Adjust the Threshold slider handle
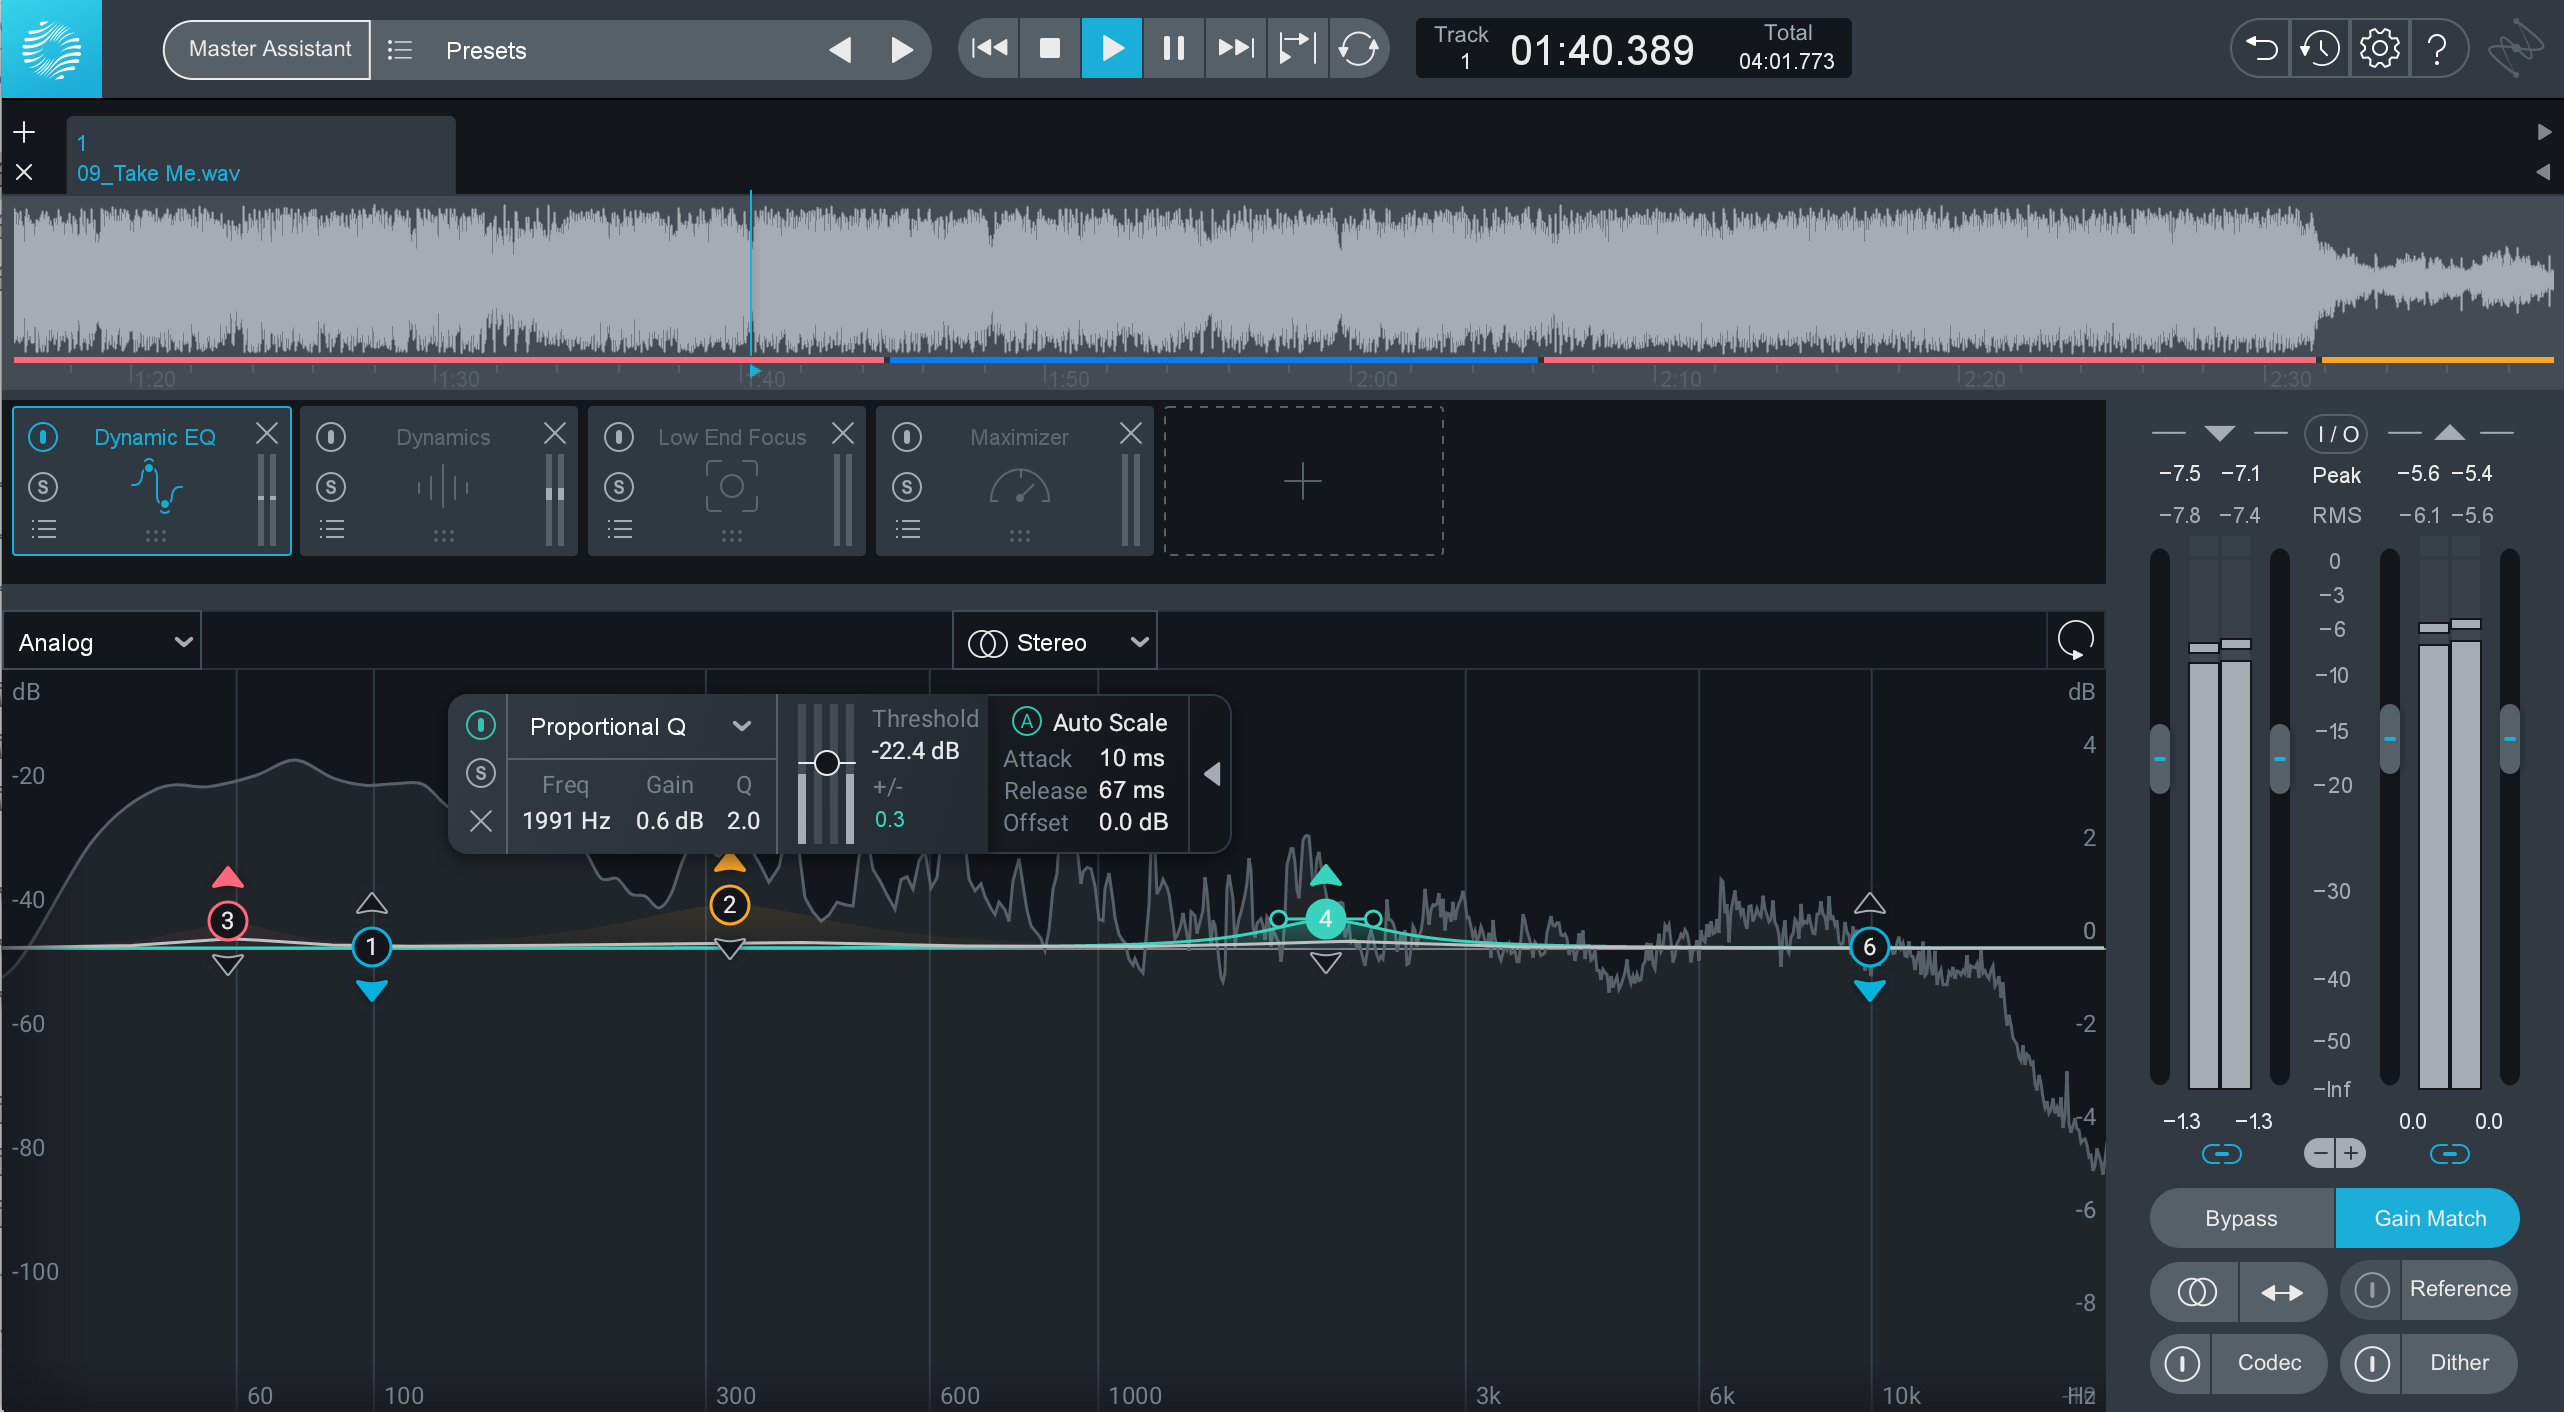2564x1412 pixels. 826,763
